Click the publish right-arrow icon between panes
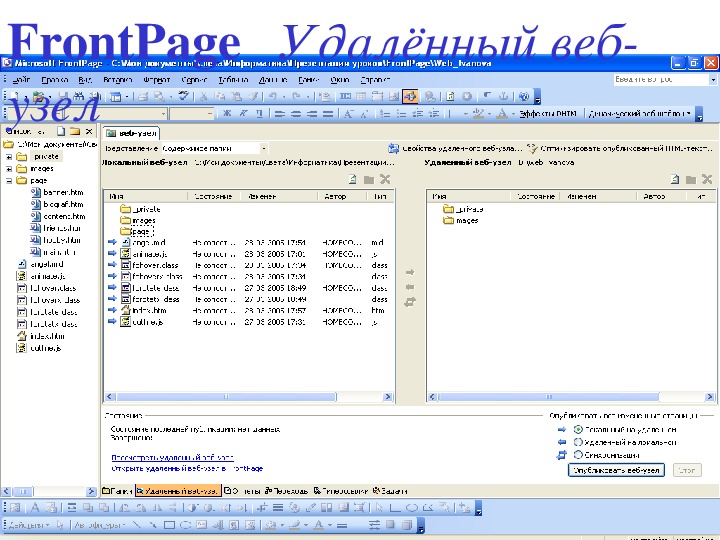 (410, 272)
